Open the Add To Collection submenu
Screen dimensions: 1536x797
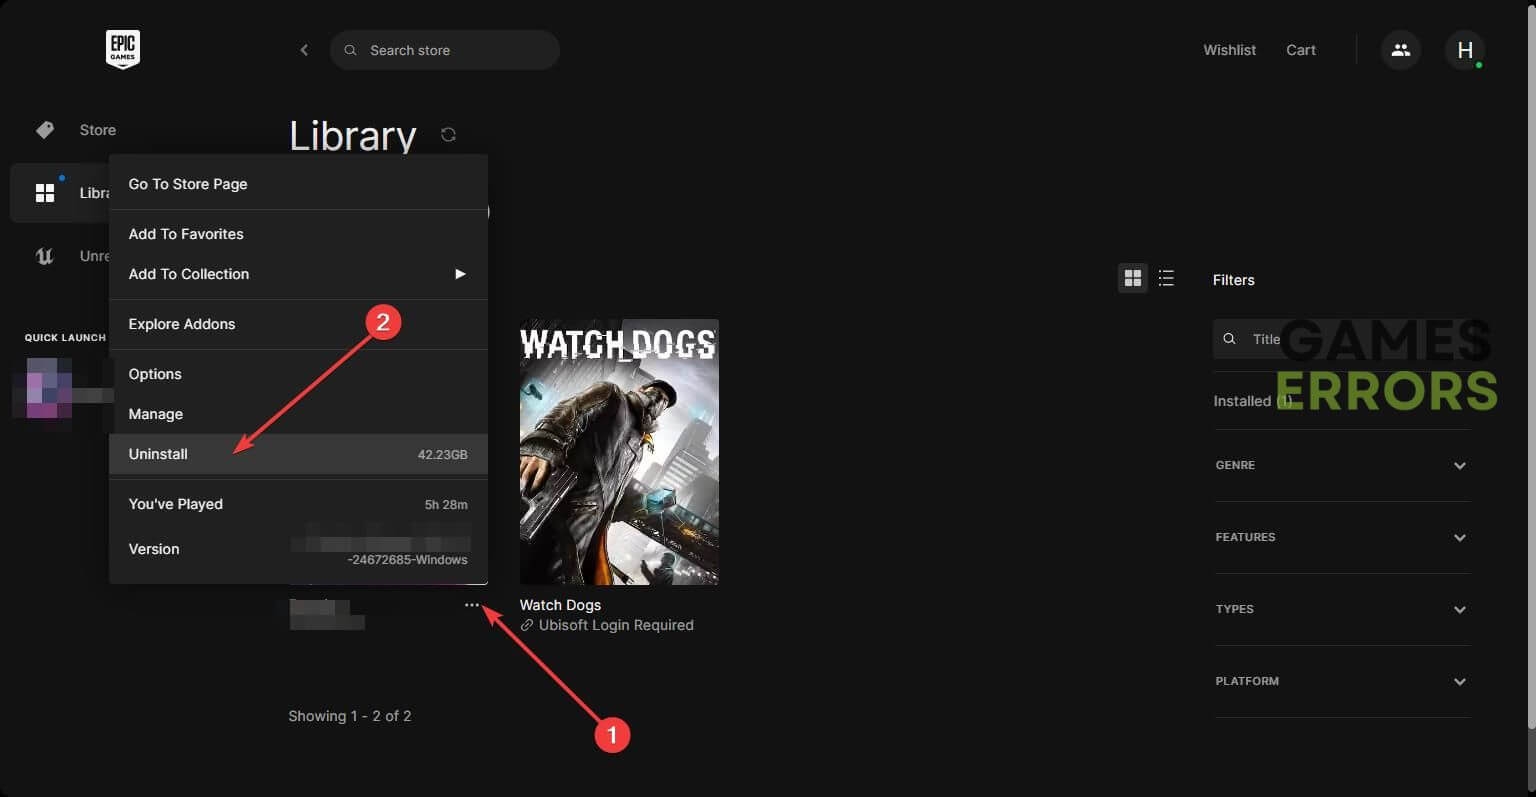[189, 274]
